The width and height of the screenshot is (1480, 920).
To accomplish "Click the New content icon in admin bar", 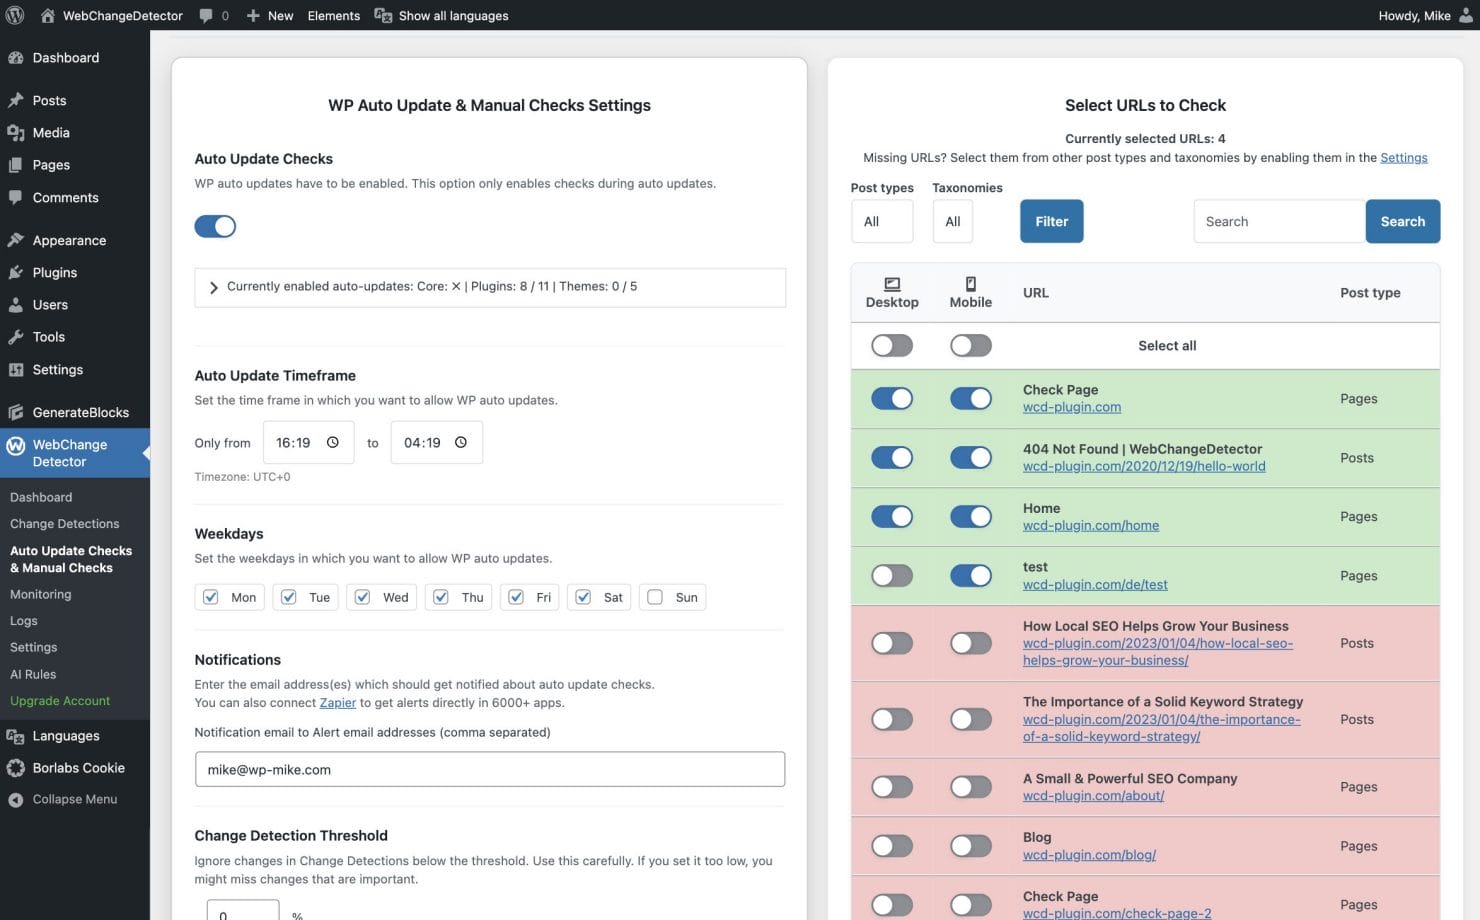I will coord(254,15).
